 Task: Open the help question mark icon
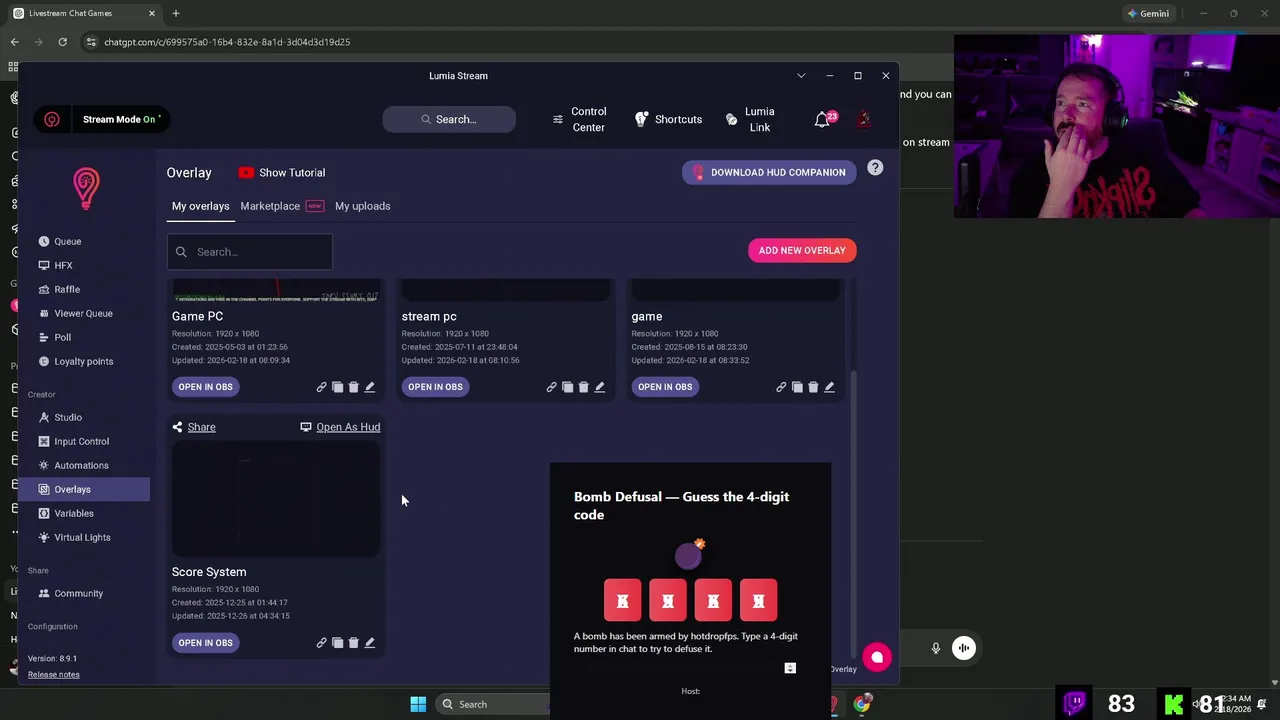[875, 168]
